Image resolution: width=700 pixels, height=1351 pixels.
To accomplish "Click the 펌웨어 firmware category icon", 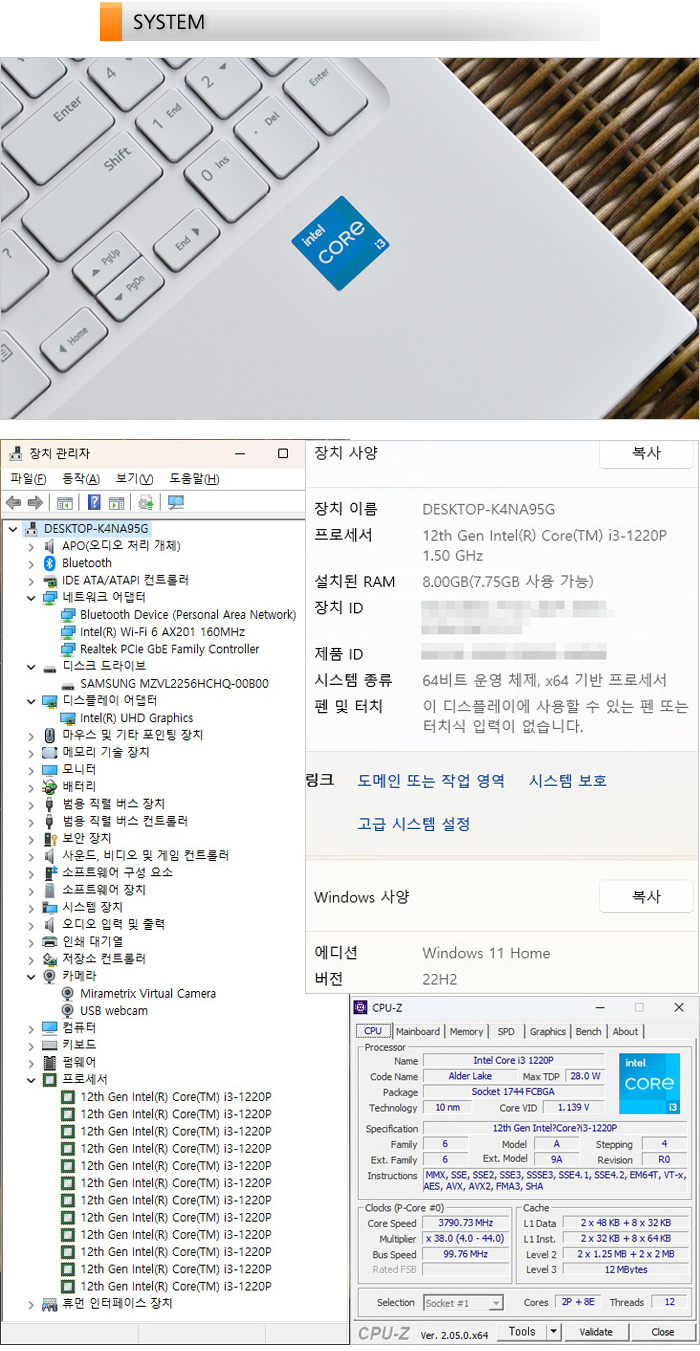I will [50, 1062].
